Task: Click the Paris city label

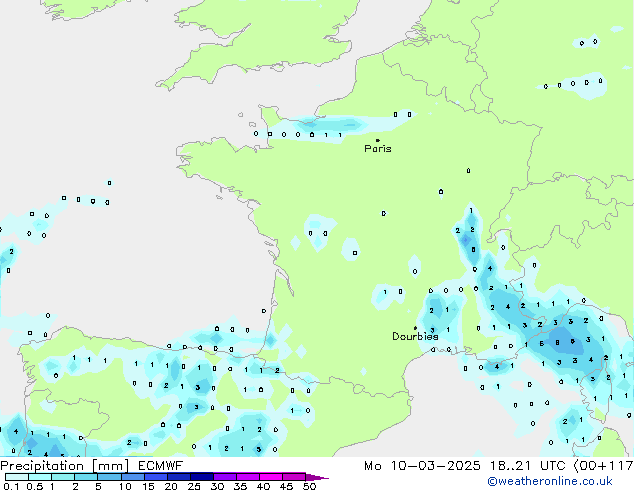Action: pos(378,149)
